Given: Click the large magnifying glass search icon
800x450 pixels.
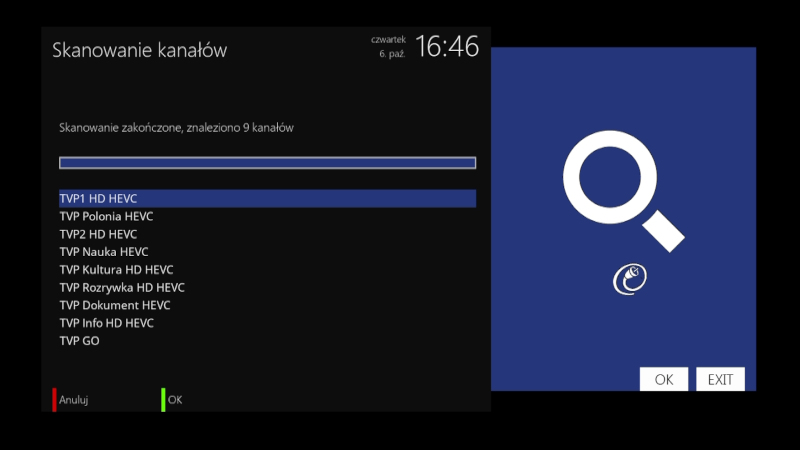Looking at the screenshot, I should point(623,191).
